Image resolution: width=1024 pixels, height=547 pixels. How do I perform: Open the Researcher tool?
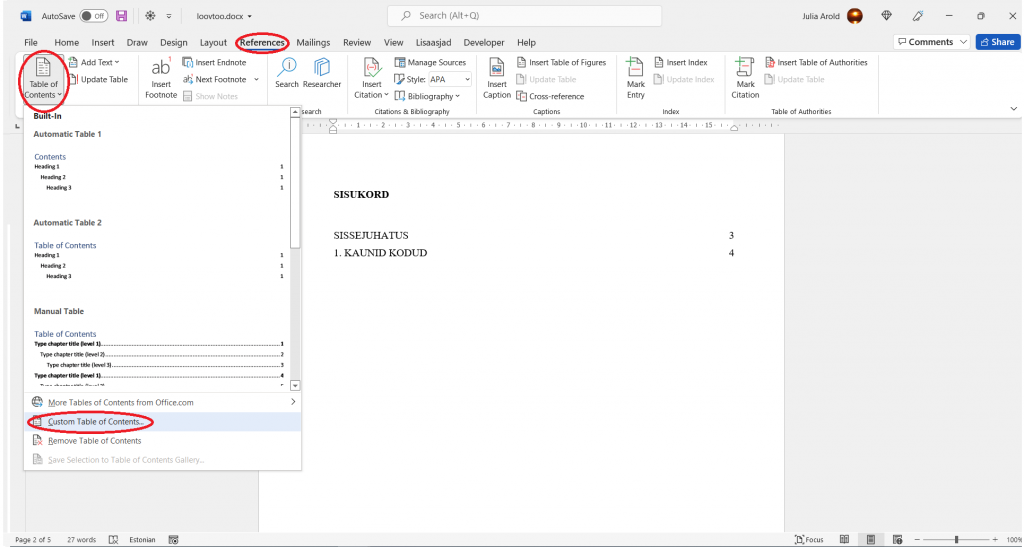[322, 73]
